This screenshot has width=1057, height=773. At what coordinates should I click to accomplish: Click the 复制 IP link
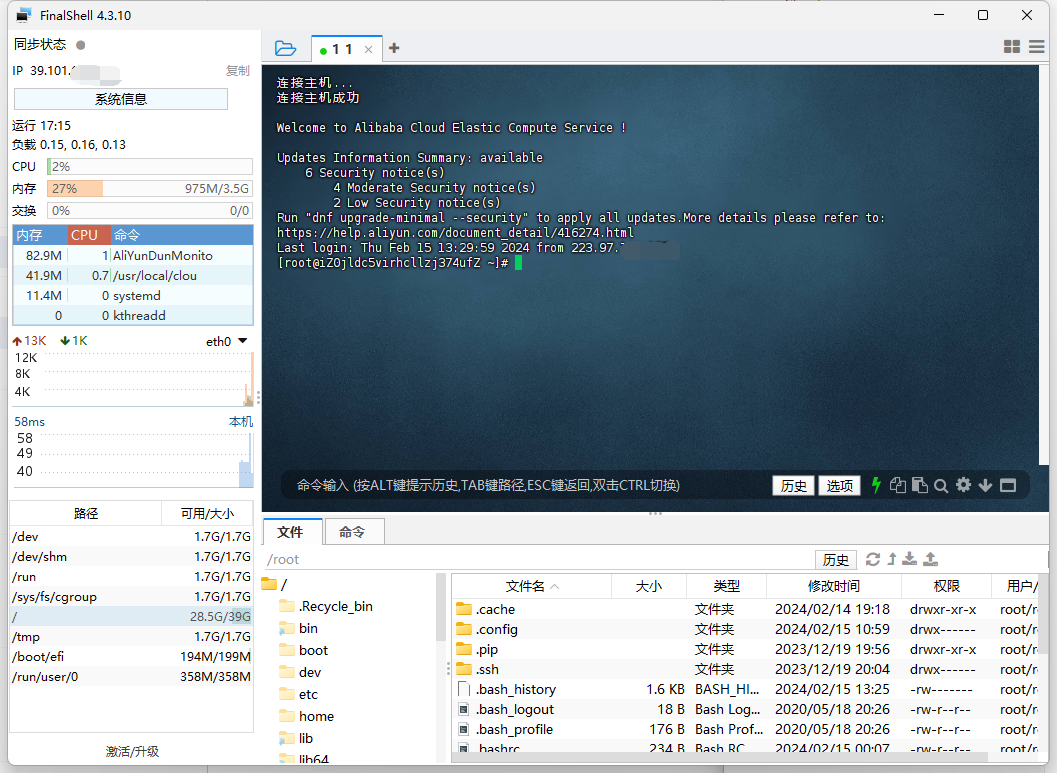coord(237,71)
